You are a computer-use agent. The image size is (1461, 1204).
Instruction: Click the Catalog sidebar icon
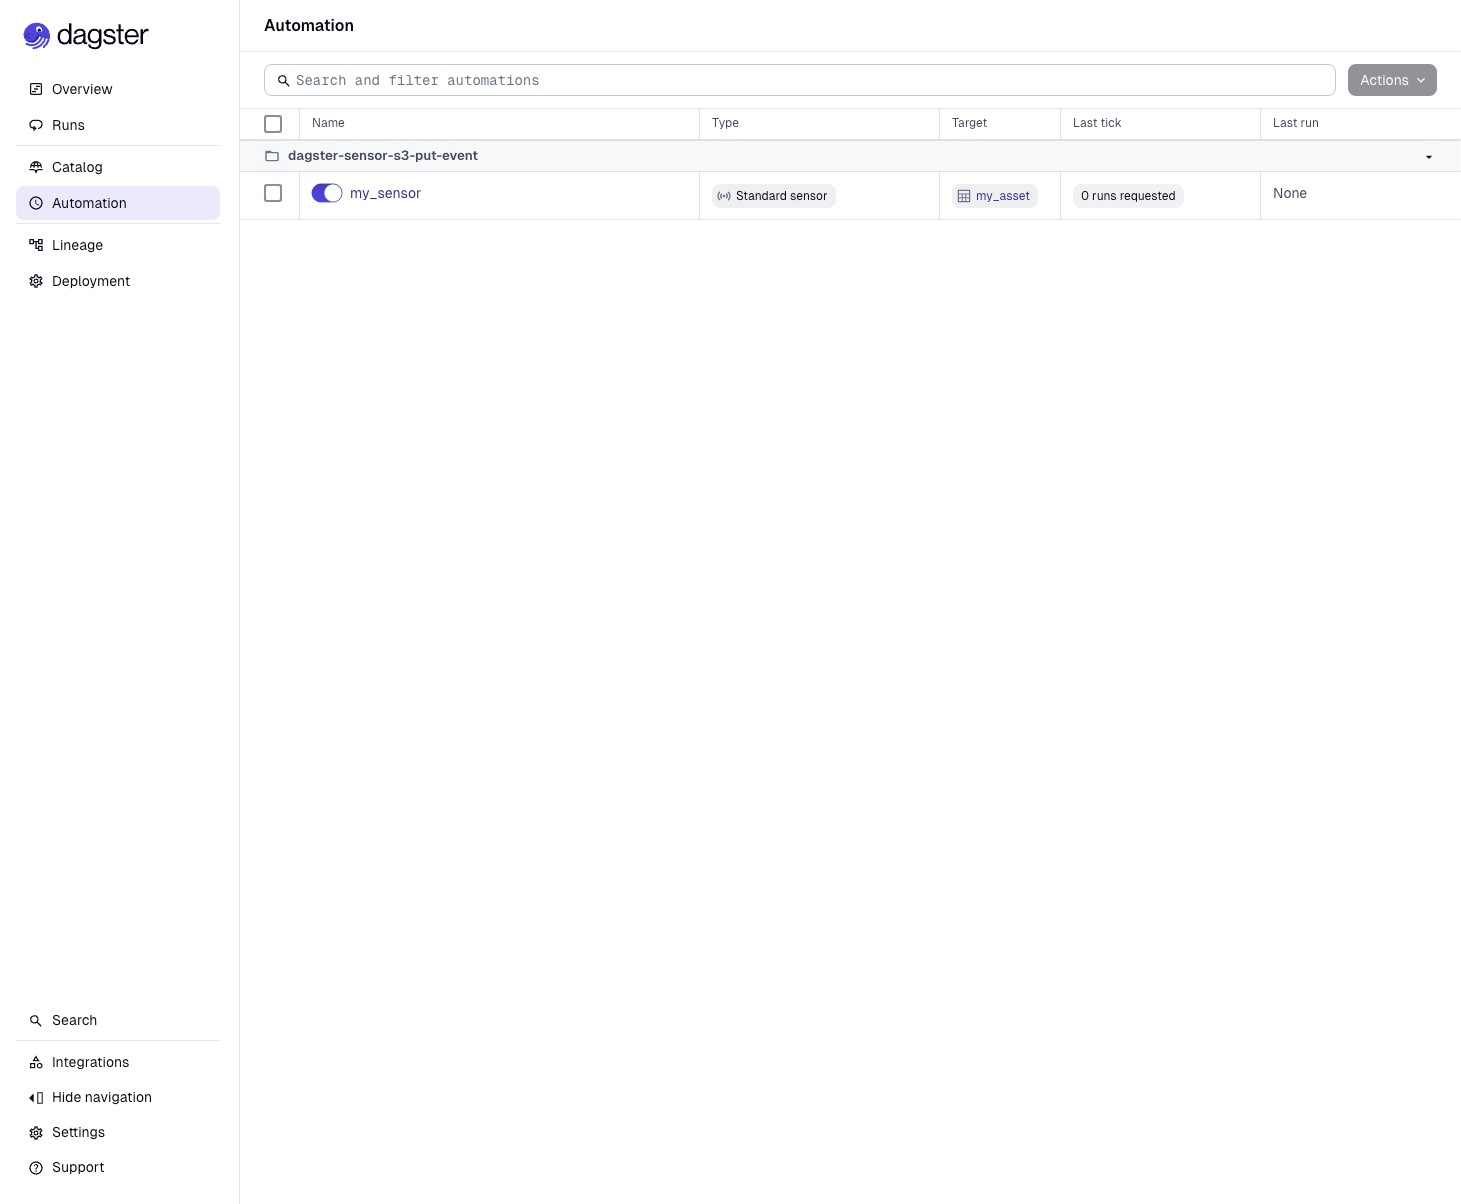[x=36, y=167]
